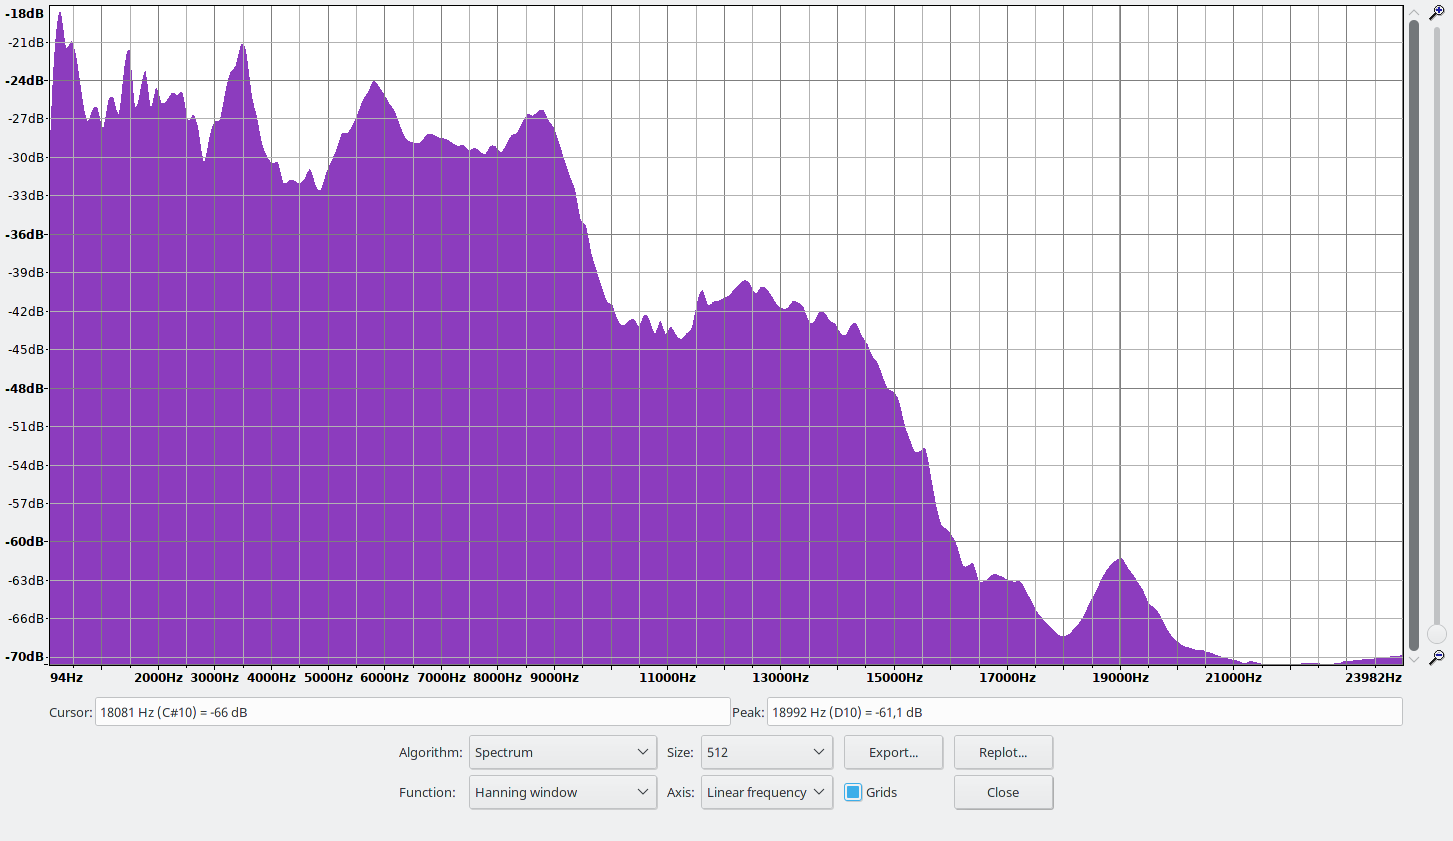Screen dimensions: 1453x841
Task: Open the Function dropdown showing Hanning window
Action: click(x=563, y=792)
